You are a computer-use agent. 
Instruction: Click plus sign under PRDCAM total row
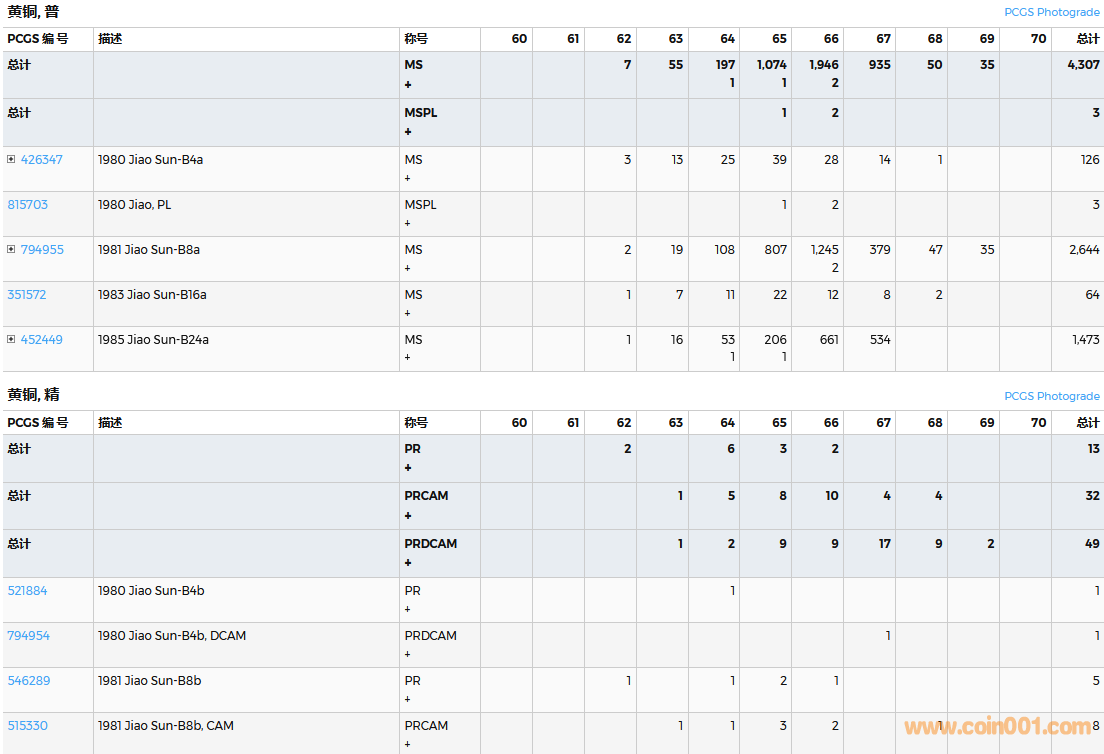tap(408, 563)
